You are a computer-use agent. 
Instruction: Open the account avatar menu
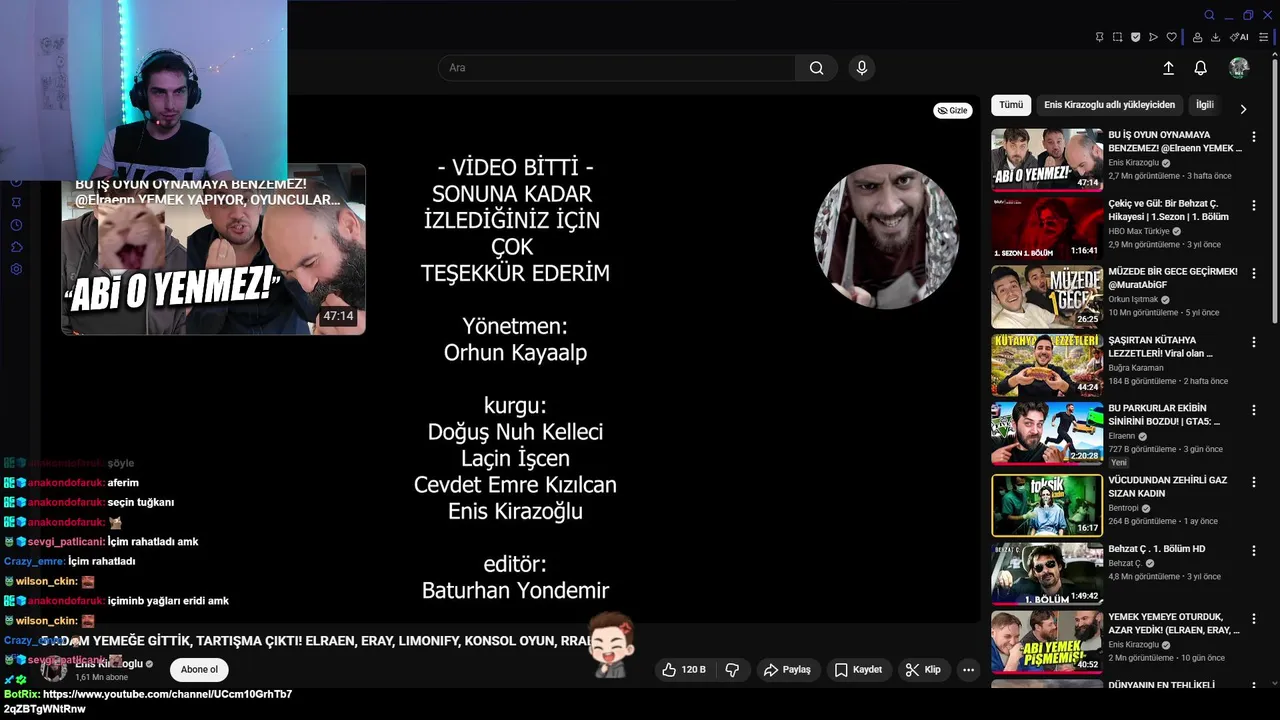1239,68
